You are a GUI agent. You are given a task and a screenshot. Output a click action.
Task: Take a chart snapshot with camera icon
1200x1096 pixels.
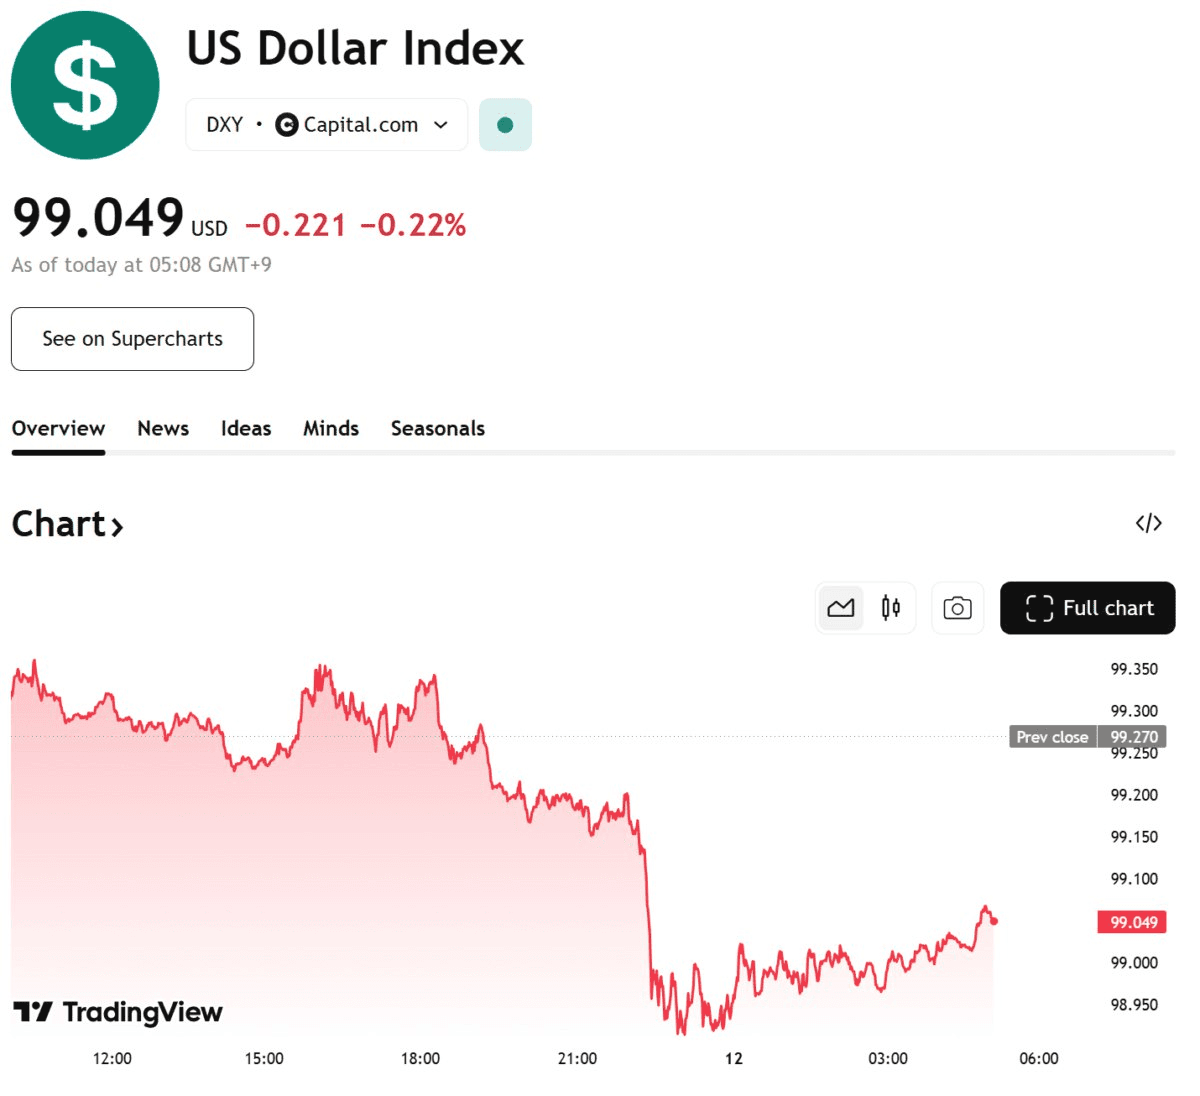pyautogui.click(x=957, y=608)
